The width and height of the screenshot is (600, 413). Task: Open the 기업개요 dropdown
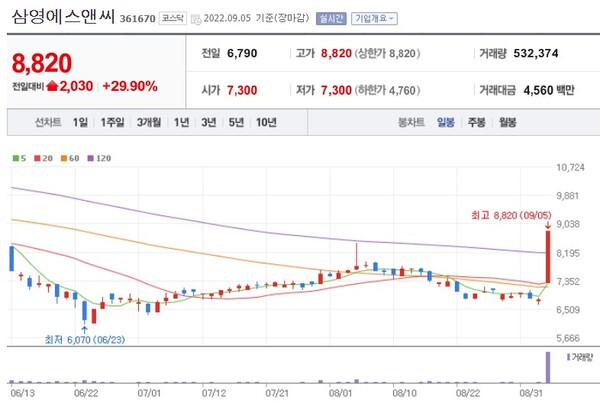374,18
